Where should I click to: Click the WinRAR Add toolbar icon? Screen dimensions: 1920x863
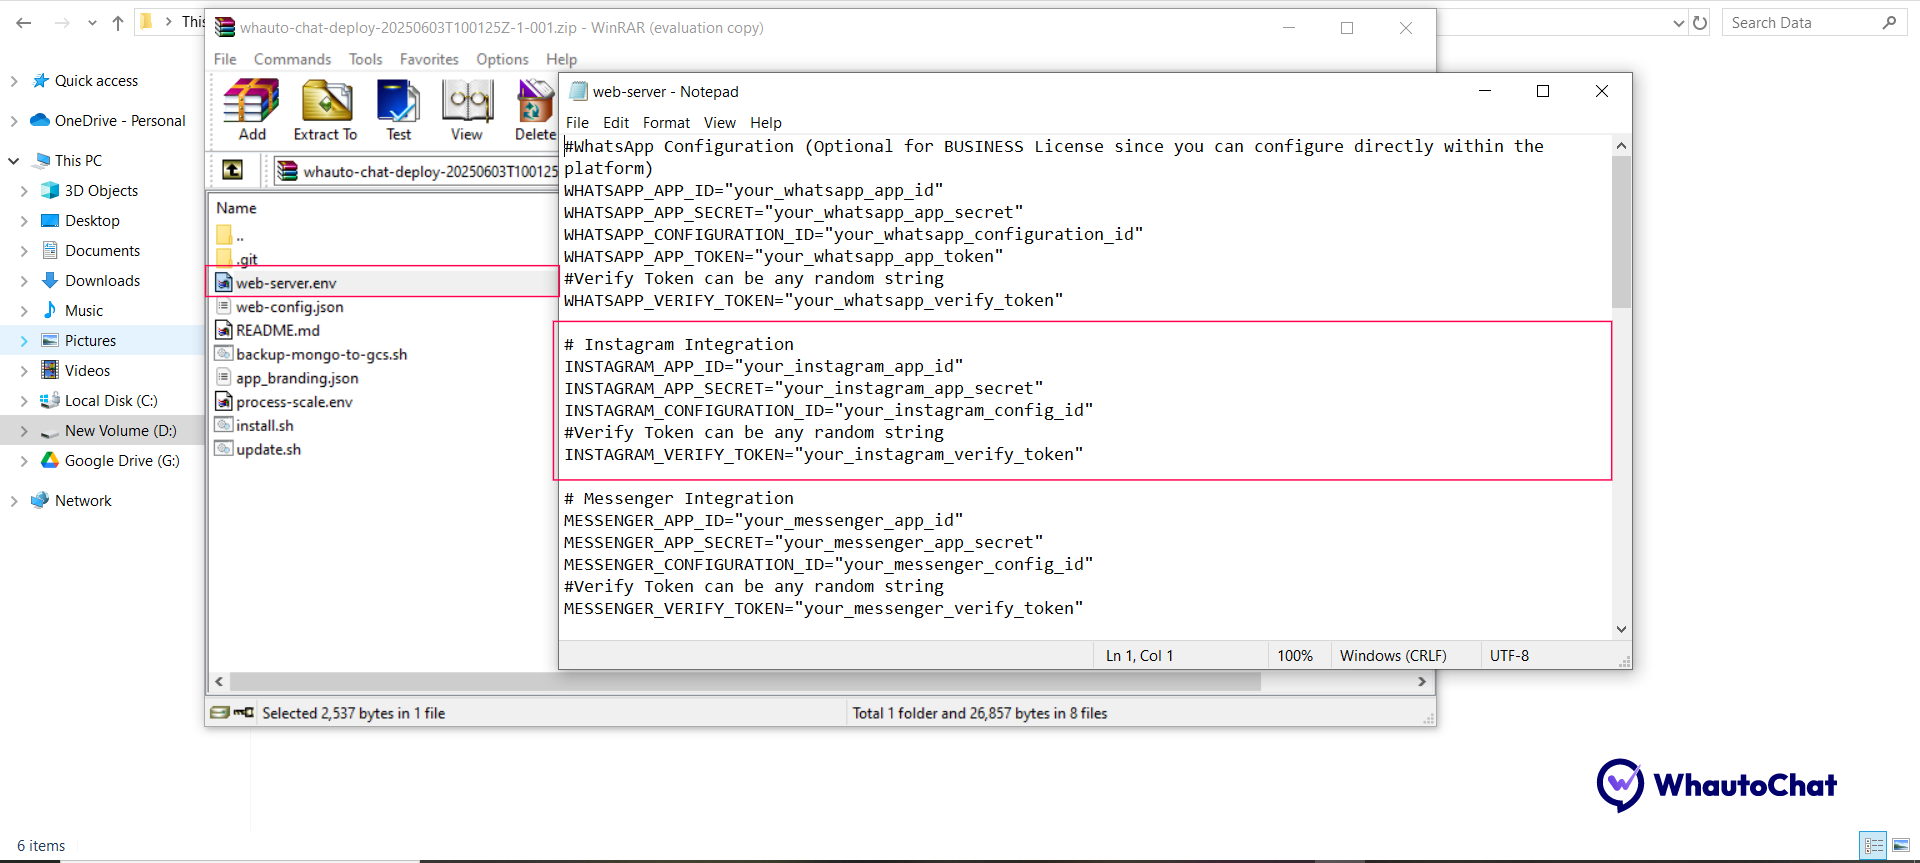click(x=251, y=110)
